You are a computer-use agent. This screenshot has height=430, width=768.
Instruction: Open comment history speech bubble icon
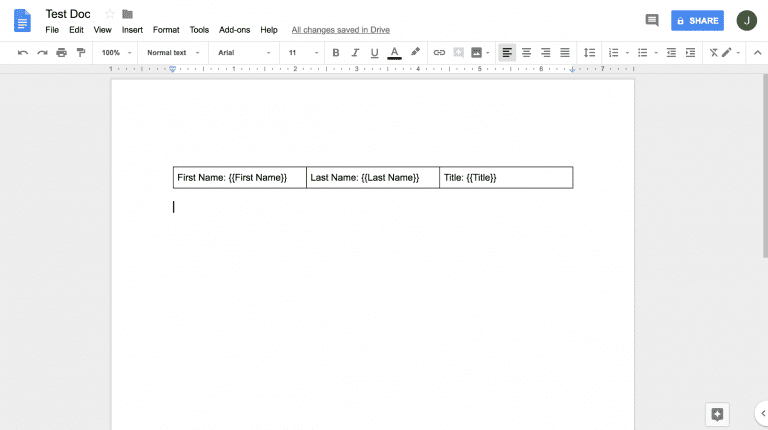pyautogui.click(x=652, y=20)
